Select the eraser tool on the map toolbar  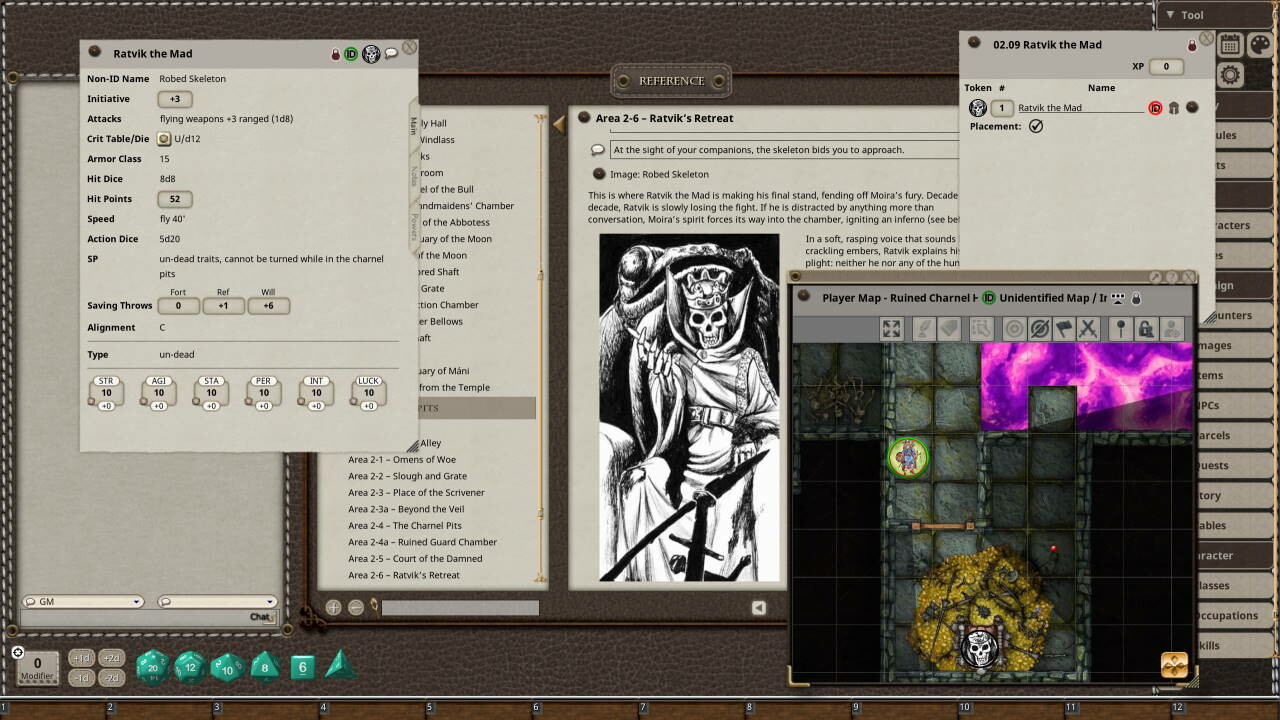[x=951, y=328]
